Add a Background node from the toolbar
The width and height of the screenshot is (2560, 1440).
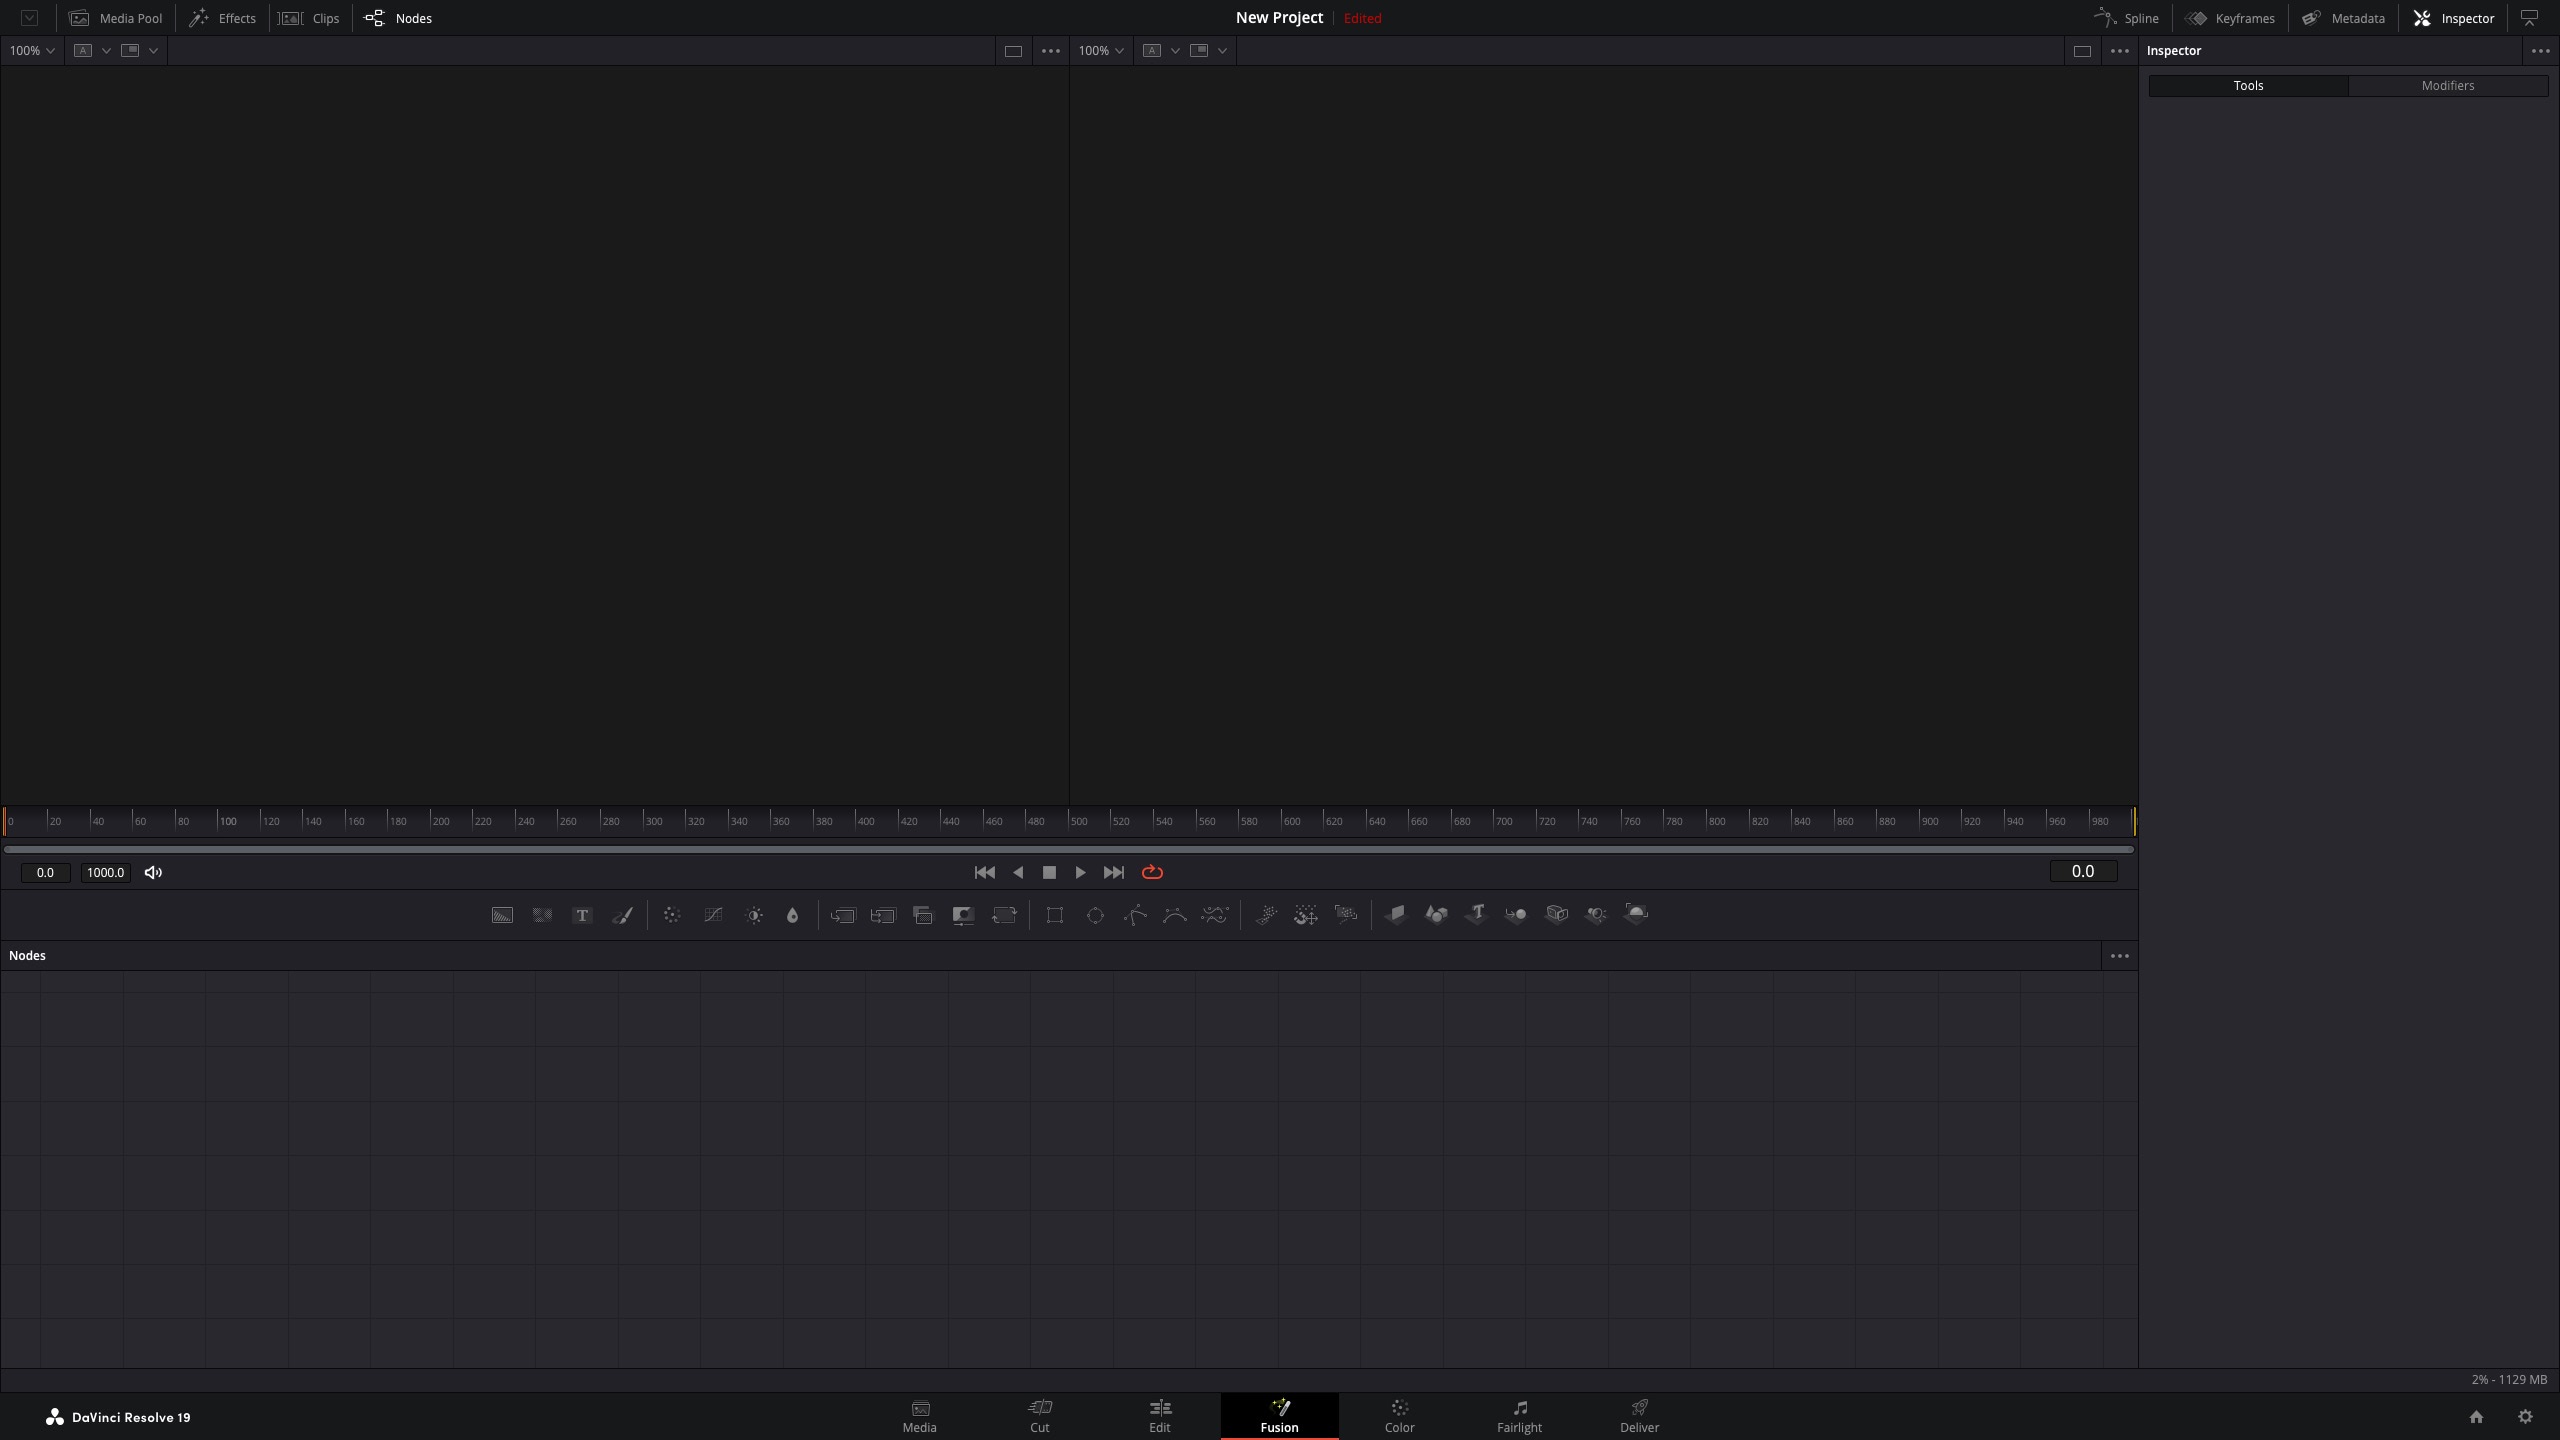point(502,914)
